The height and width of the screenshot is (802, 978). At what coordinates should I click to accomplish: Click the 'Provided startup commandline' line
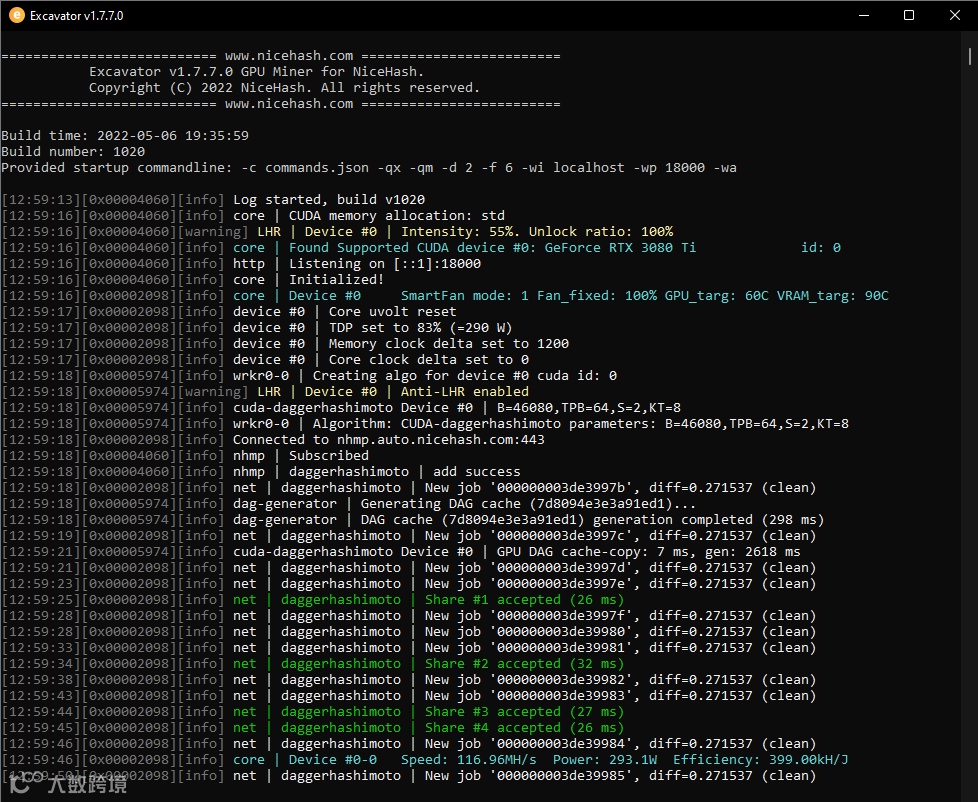[x=369, y=168]
